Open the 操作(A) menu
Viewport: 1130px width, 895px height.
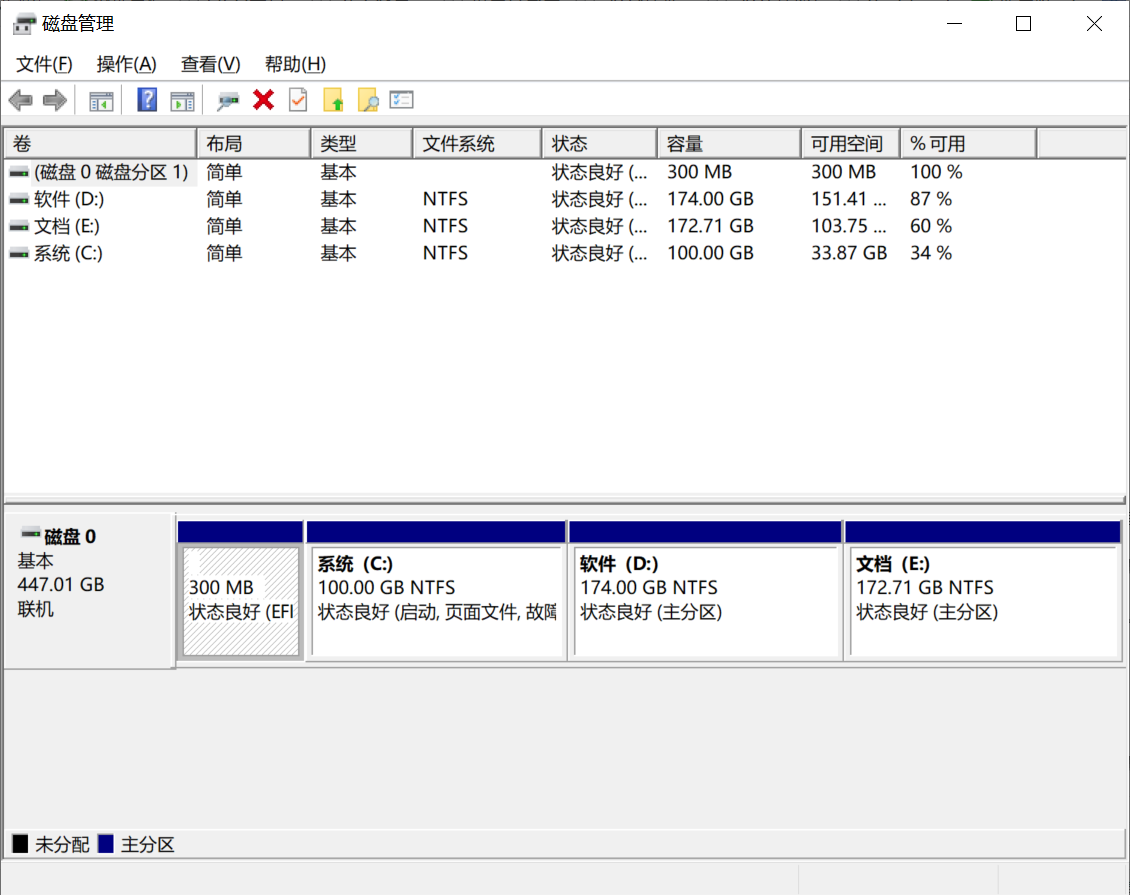tap(126, 64)
